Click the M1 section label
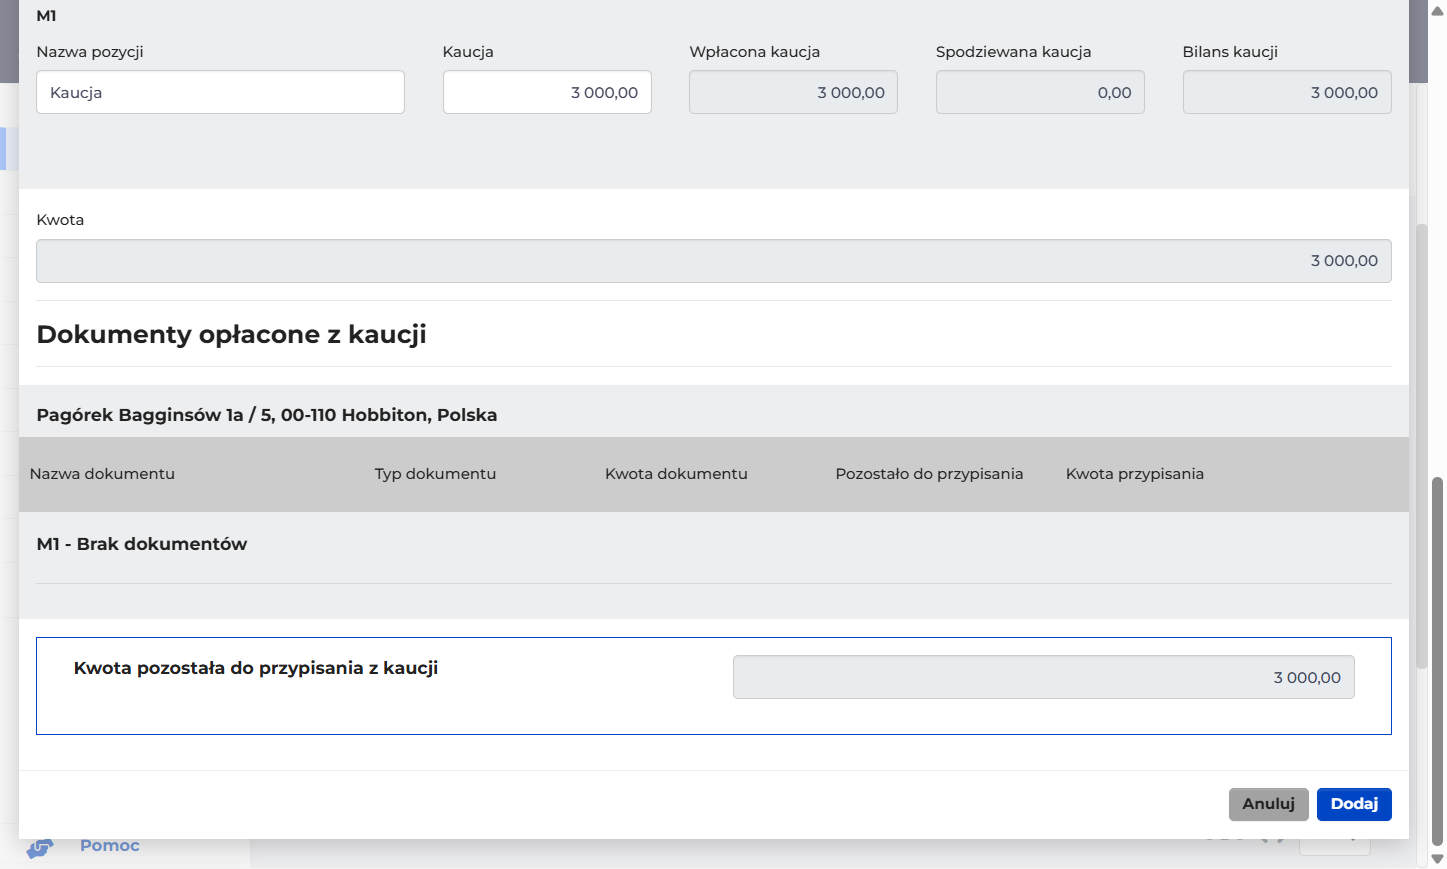 coord(47,16)
